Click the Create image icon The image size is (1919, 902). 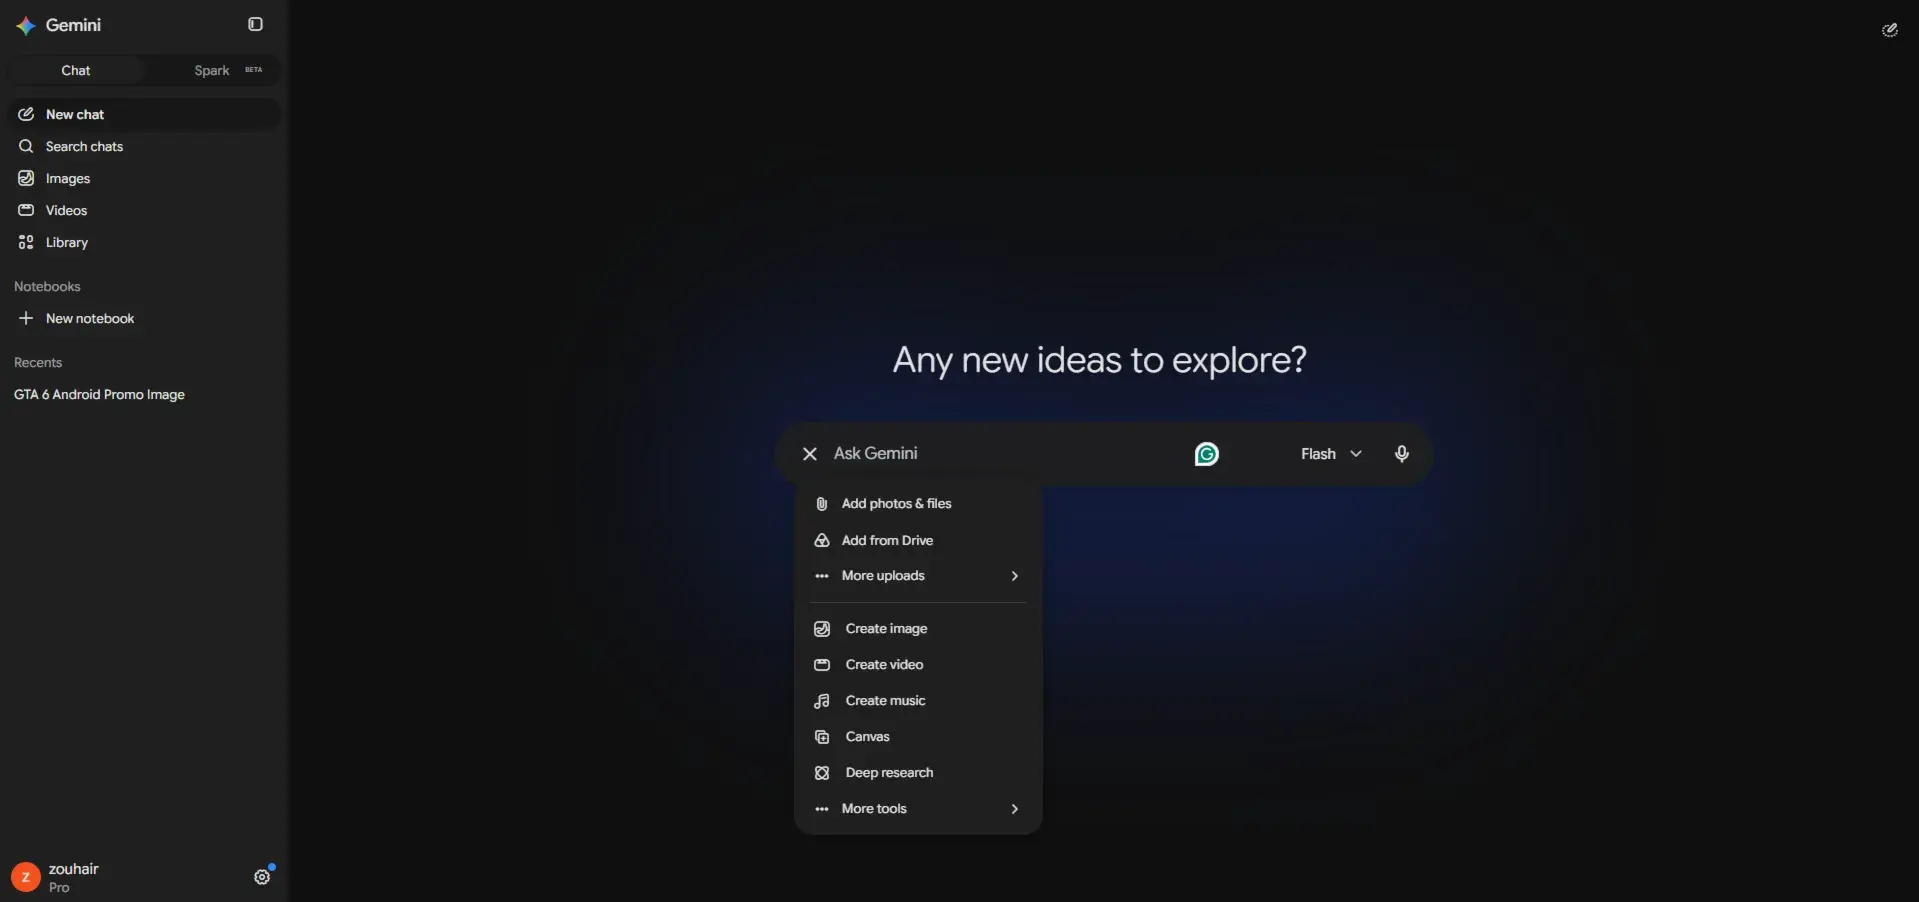[x=822, y=629]
